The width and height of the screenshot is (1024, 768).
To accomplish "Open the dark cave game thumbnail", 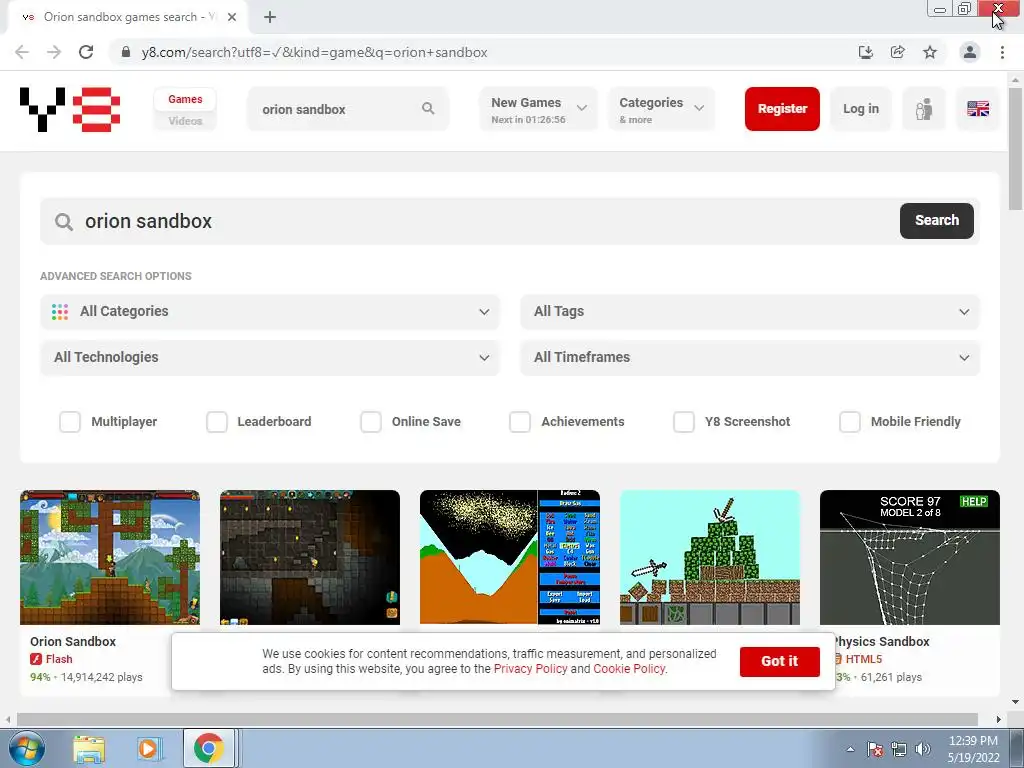I will pyautogui.click(x=310, y=557).
